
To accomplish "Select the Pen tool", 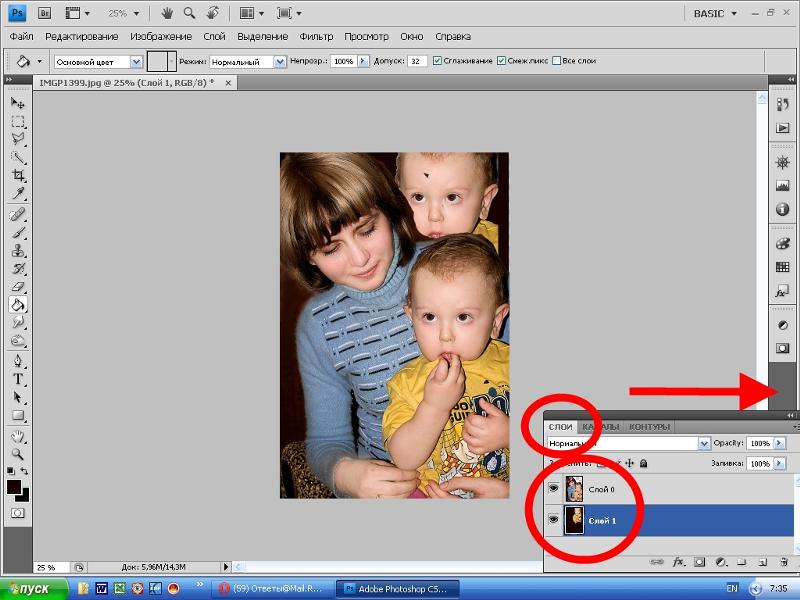I will [18, 361].
